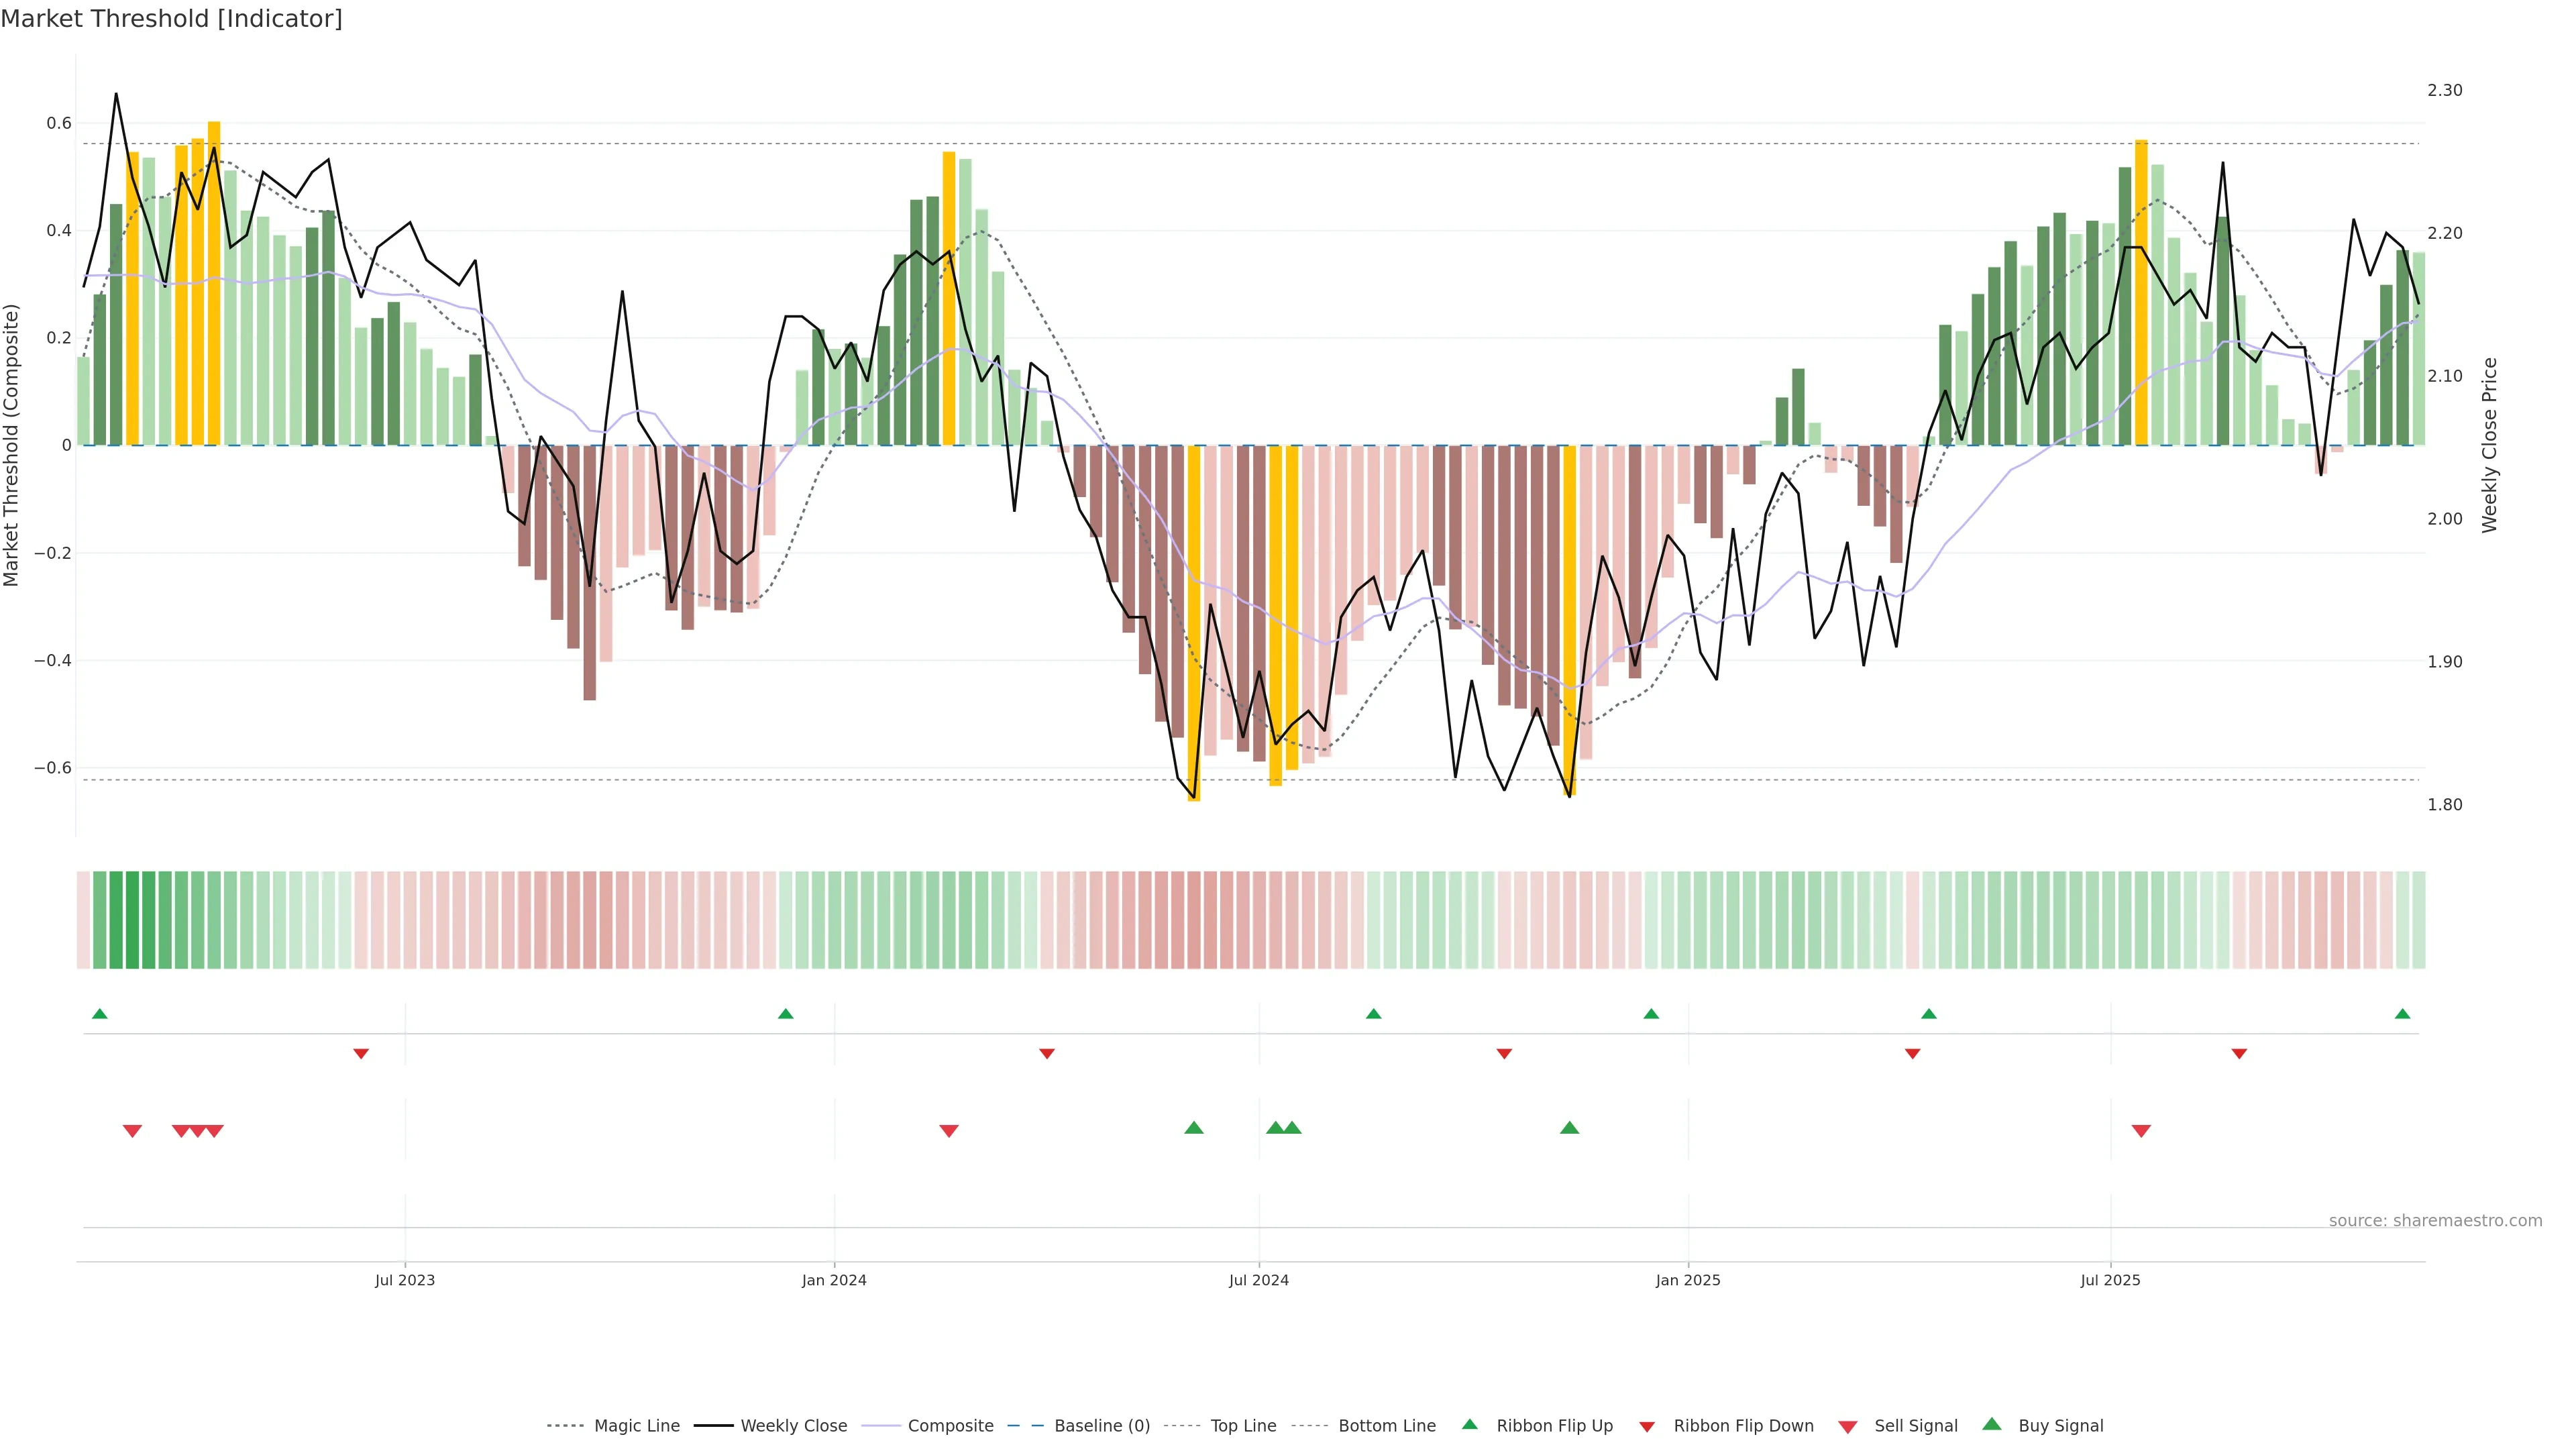Click the rightmost green Ribbon Flip Up marker
The height and width of the screenshot is (1449, 2576).
2402,1014
